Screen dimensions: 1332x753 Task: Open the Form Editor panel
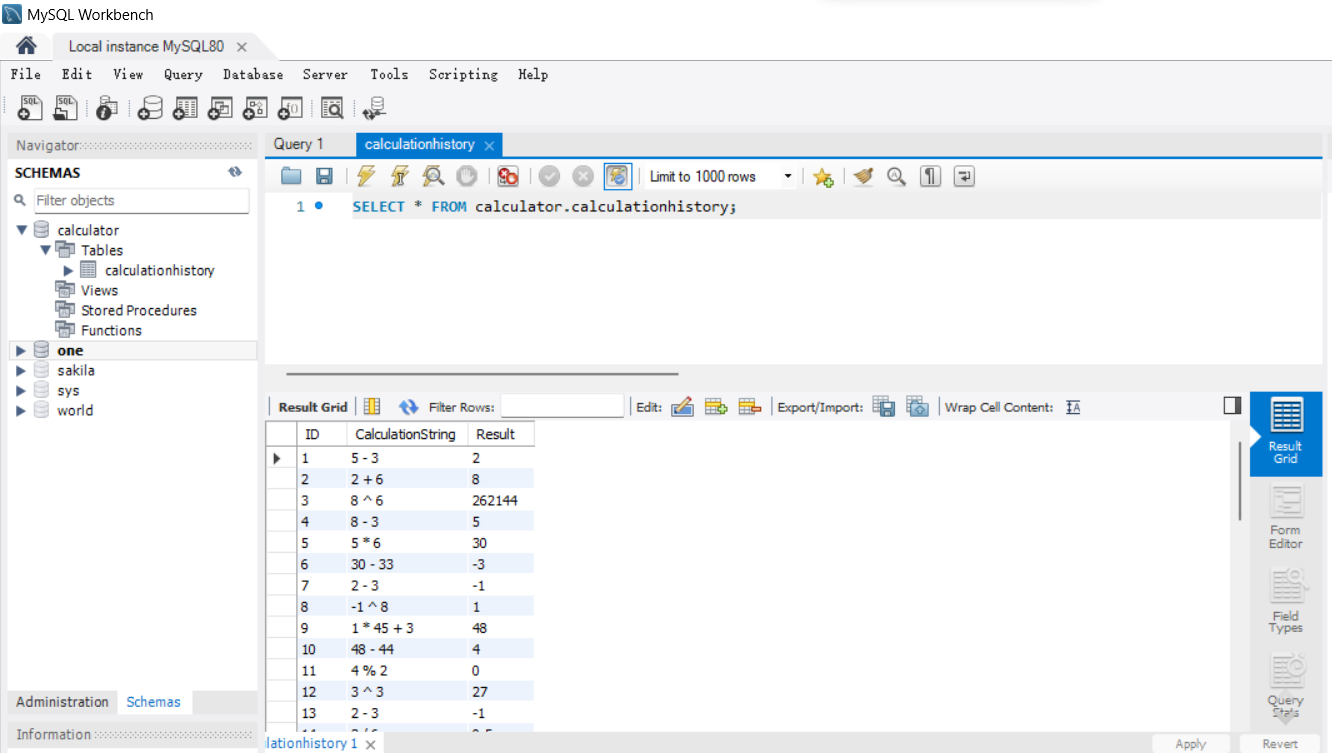[1285, 517]
